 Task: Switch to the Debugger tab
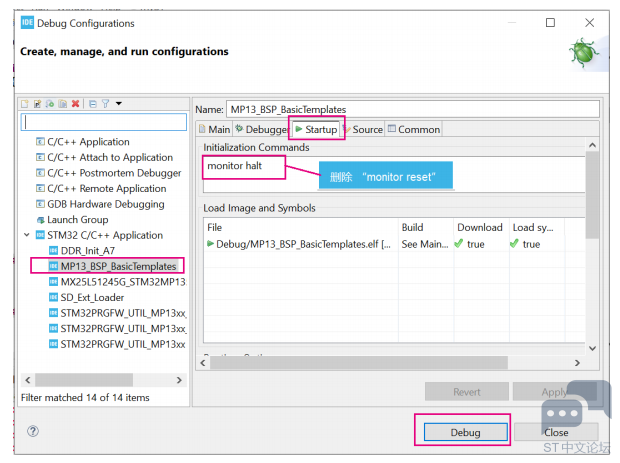(x=262, y=129)
